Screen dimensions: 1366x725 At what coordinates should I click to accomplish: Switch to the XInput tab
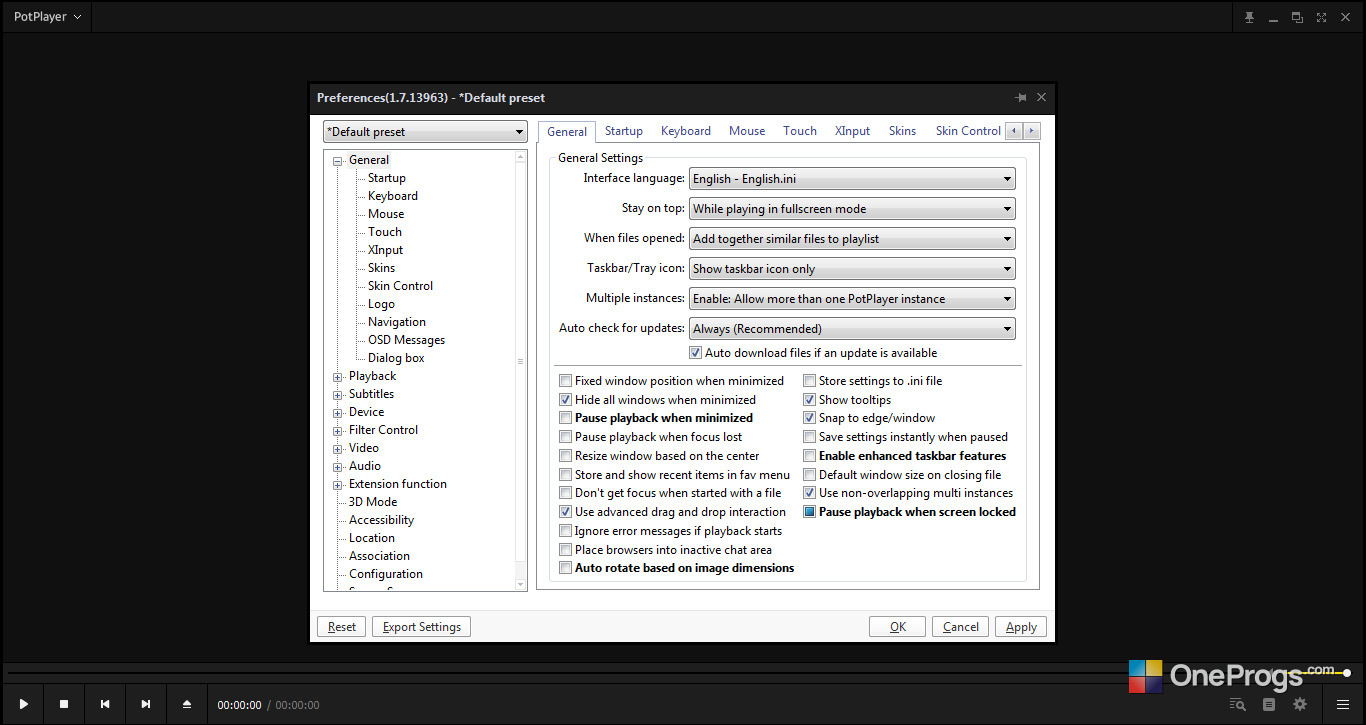coord(853,131)
